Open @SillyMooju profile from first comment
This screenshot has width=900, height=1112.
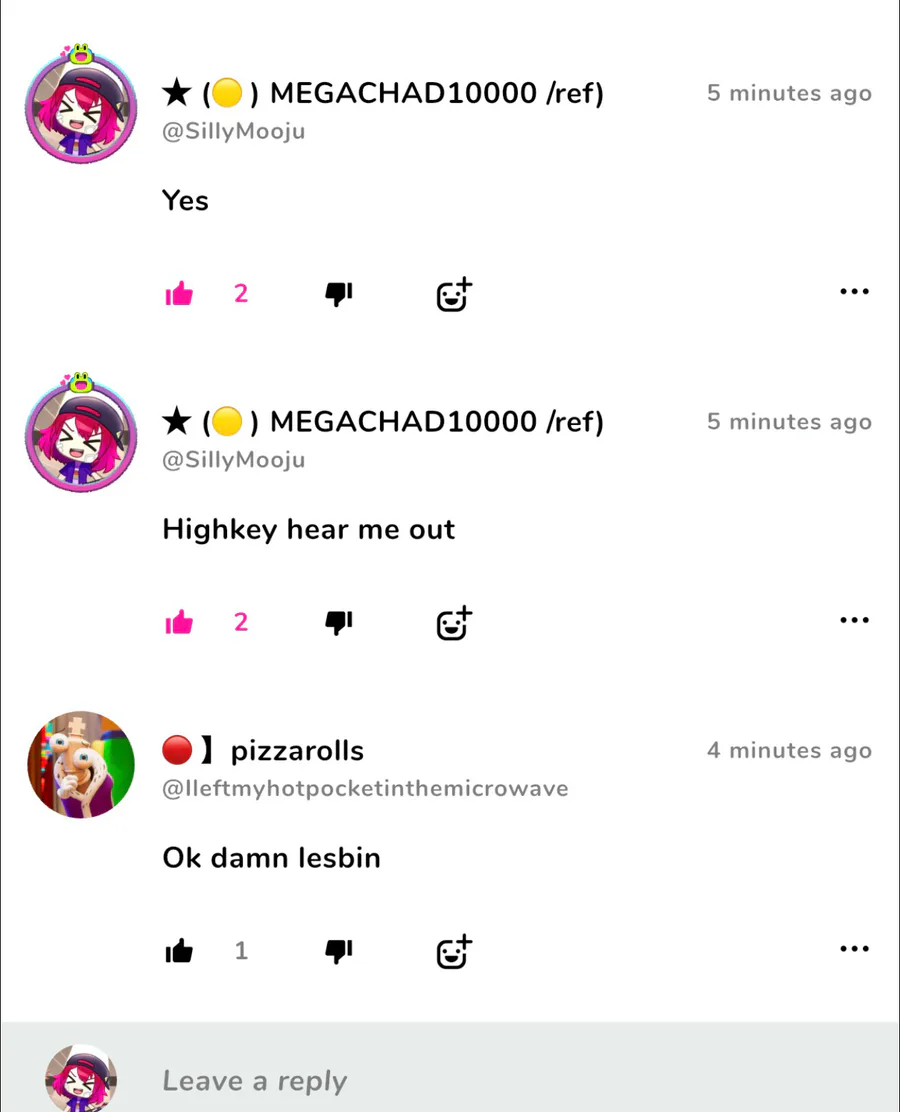tap(234, 131)
